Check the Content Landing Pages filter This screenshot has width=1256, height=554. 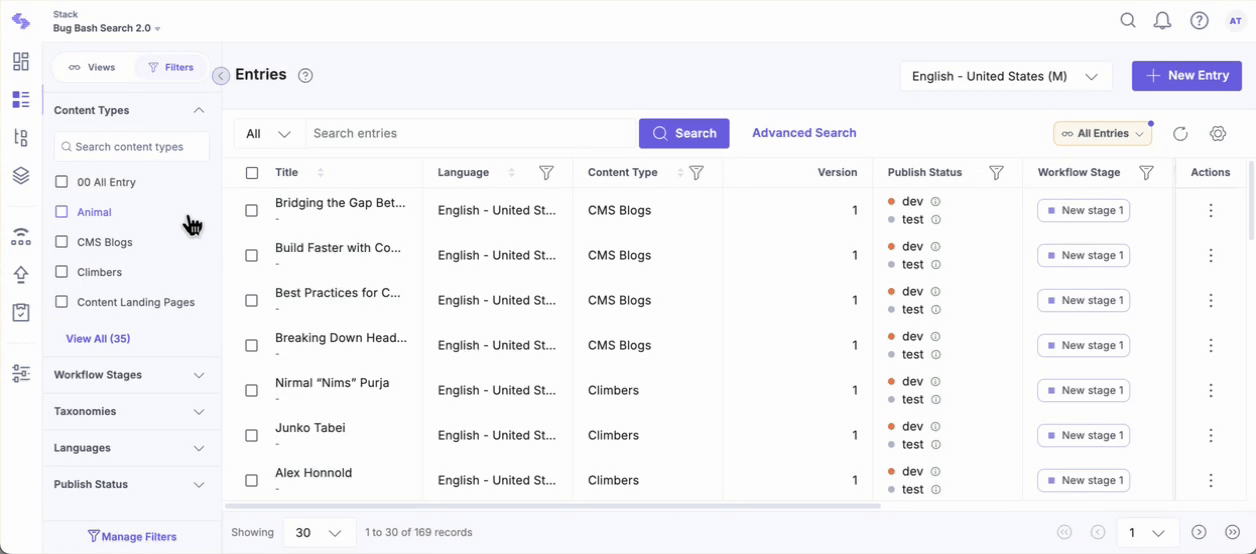pyautogui.click(x=62, y=302)
